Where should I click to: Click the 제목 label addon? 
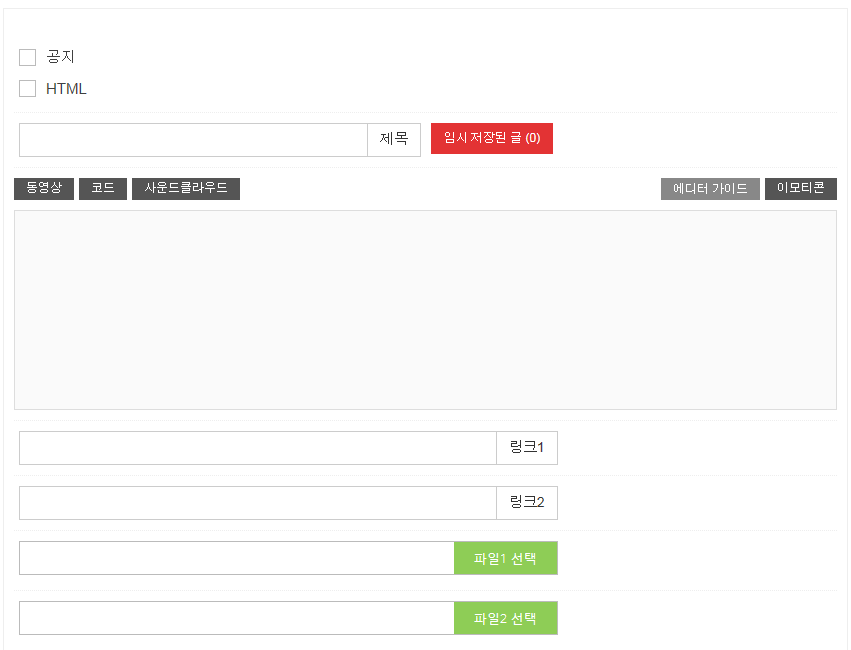[394, 140]
